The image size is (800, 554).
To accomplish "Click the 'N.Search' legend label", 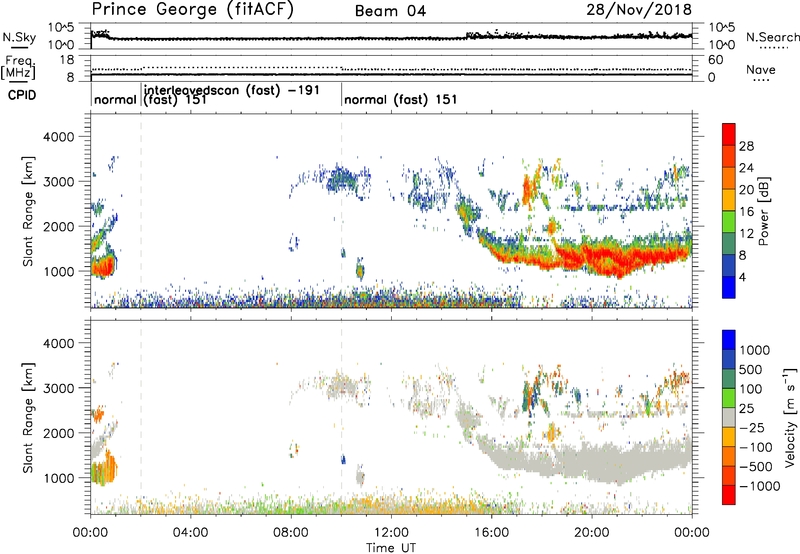I will (x=772, y=37).
